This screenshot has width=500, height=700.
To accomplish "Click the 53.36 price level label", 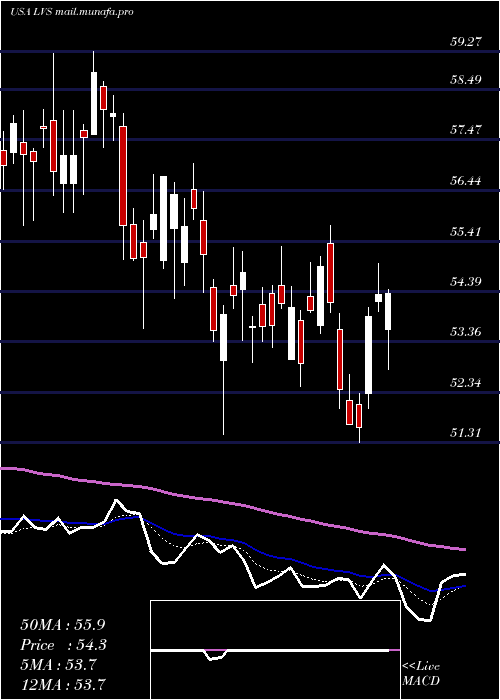I will [x=465, y=333].
